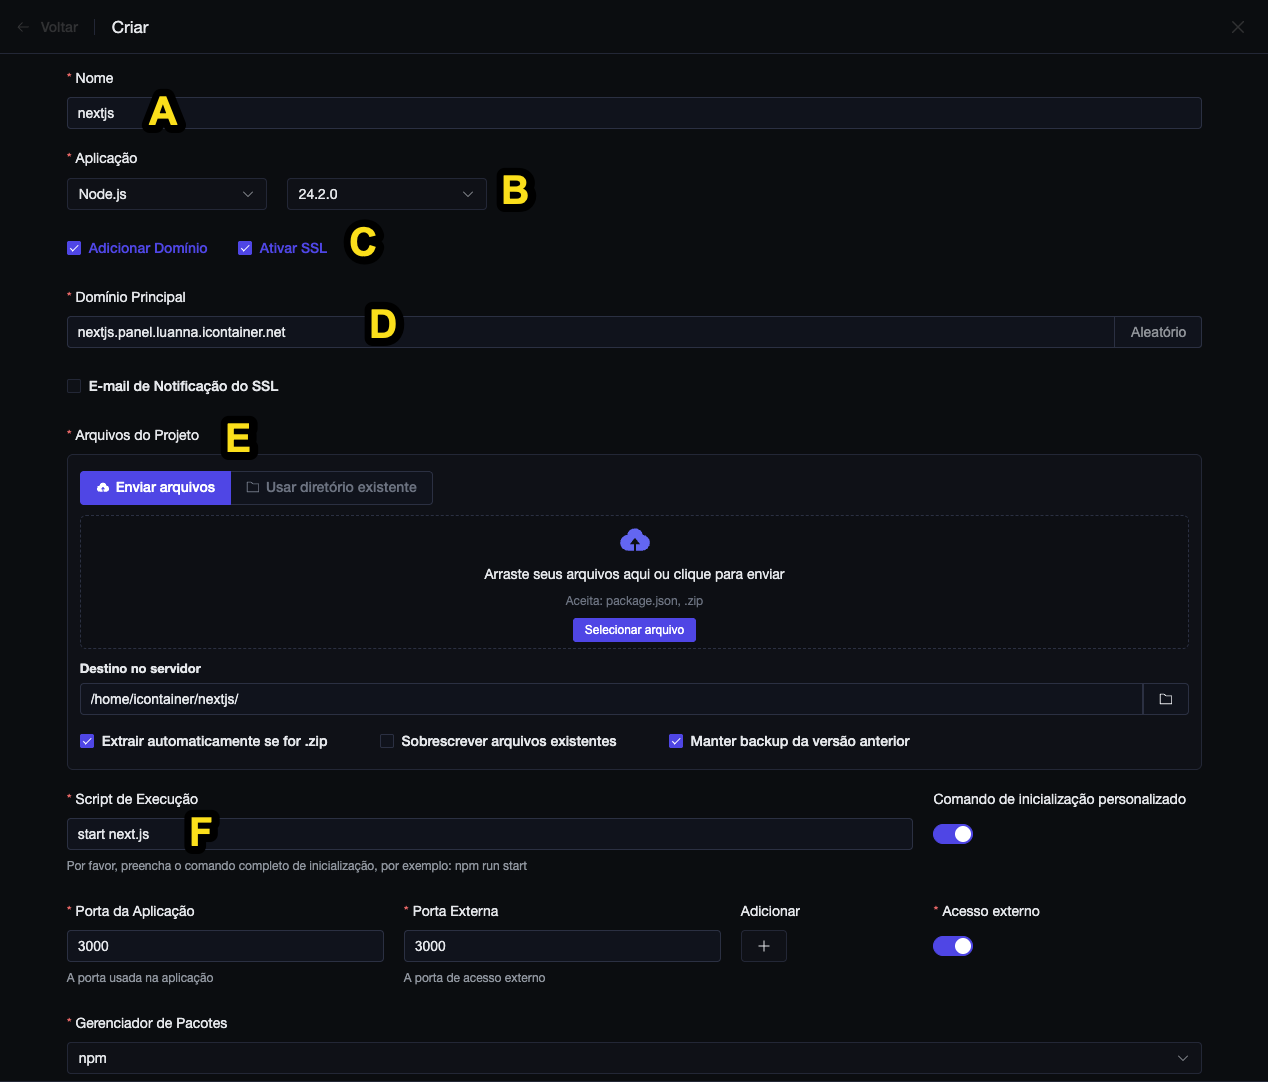This screenshot has height=1082, width=1268.
Task: Click the Selecionar arquivo button
Action: [x=634, y=630]
